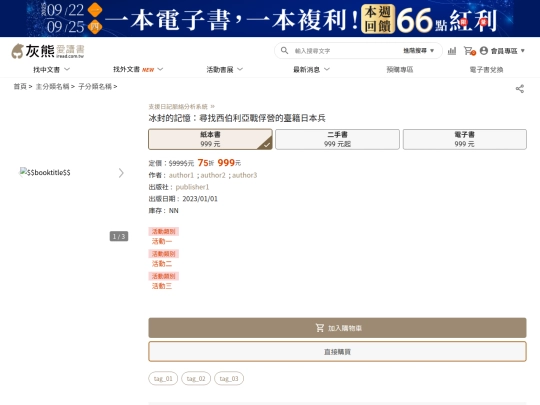Open the 預購專區 menu item

399,70
